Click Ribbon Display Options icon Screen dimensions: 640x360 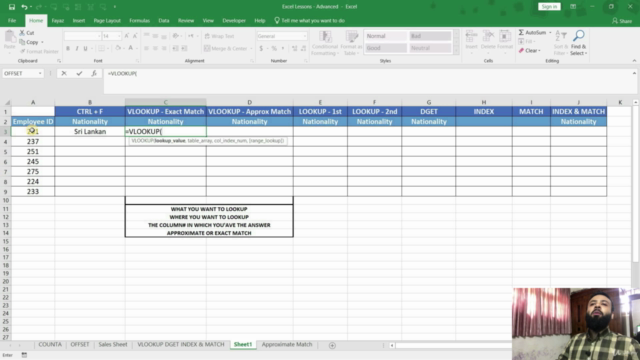[573, 7]
